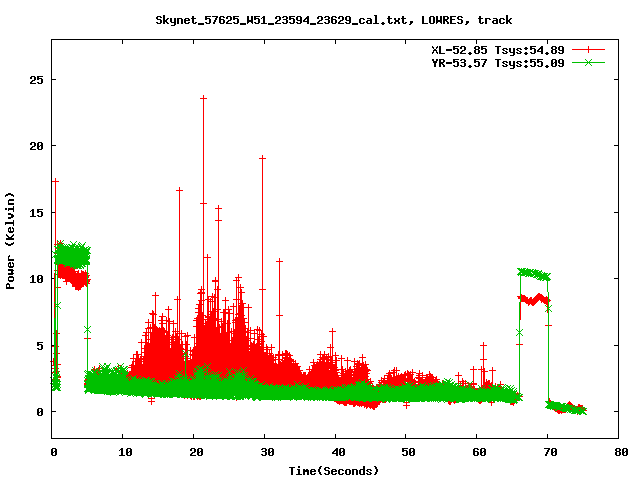This screenshot has width=640, height=480.
Task: Click the x-axis tick label 40
Action: (338, 452)
